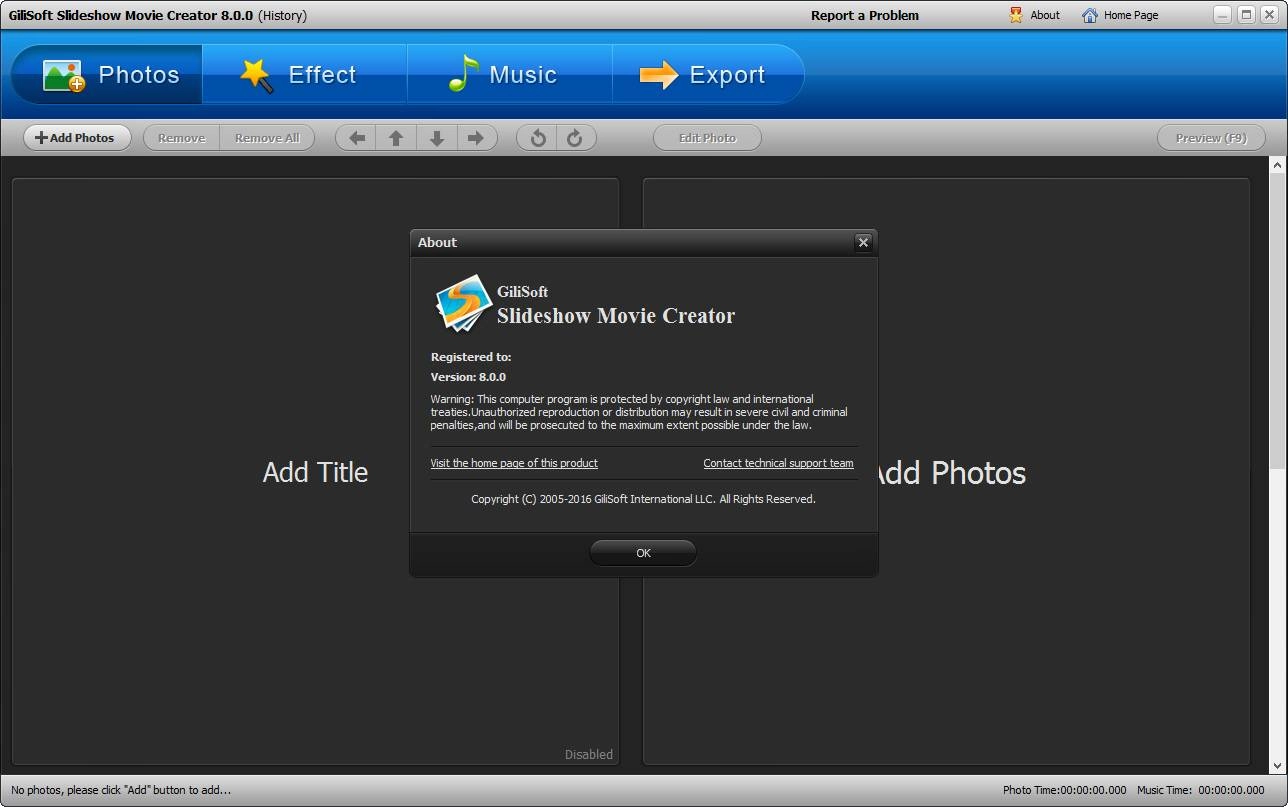
Task: Click the copyright notice text
Action: (x=643, y=499)
